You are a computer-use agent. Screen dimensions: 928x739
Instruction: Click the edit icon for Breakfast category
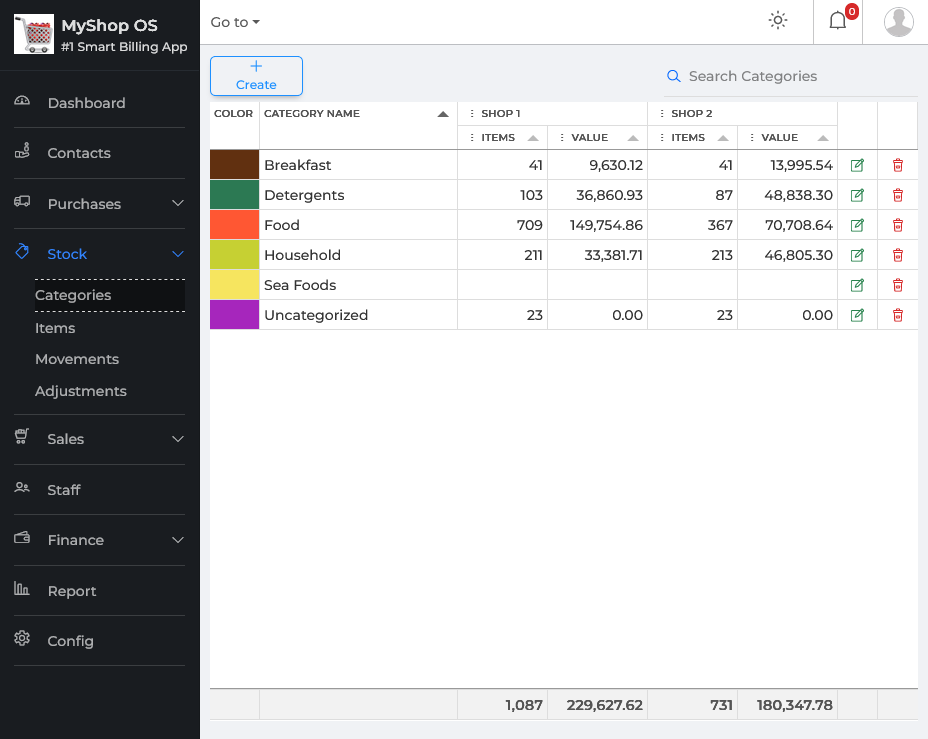[857, 165]
